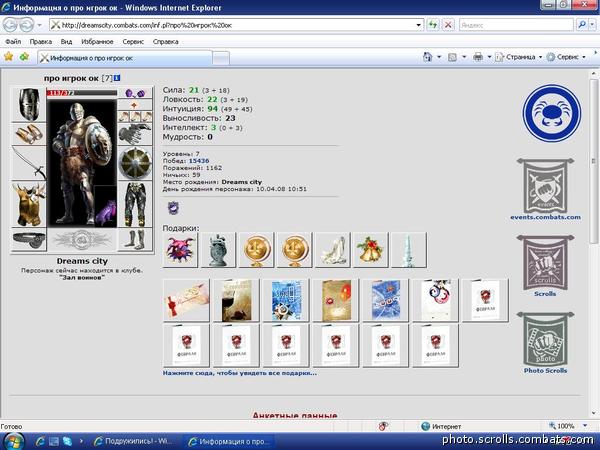Screen dimensions: 600x450
Task: Click the curved sword weapon slot
Action: (x=29, y=163)
